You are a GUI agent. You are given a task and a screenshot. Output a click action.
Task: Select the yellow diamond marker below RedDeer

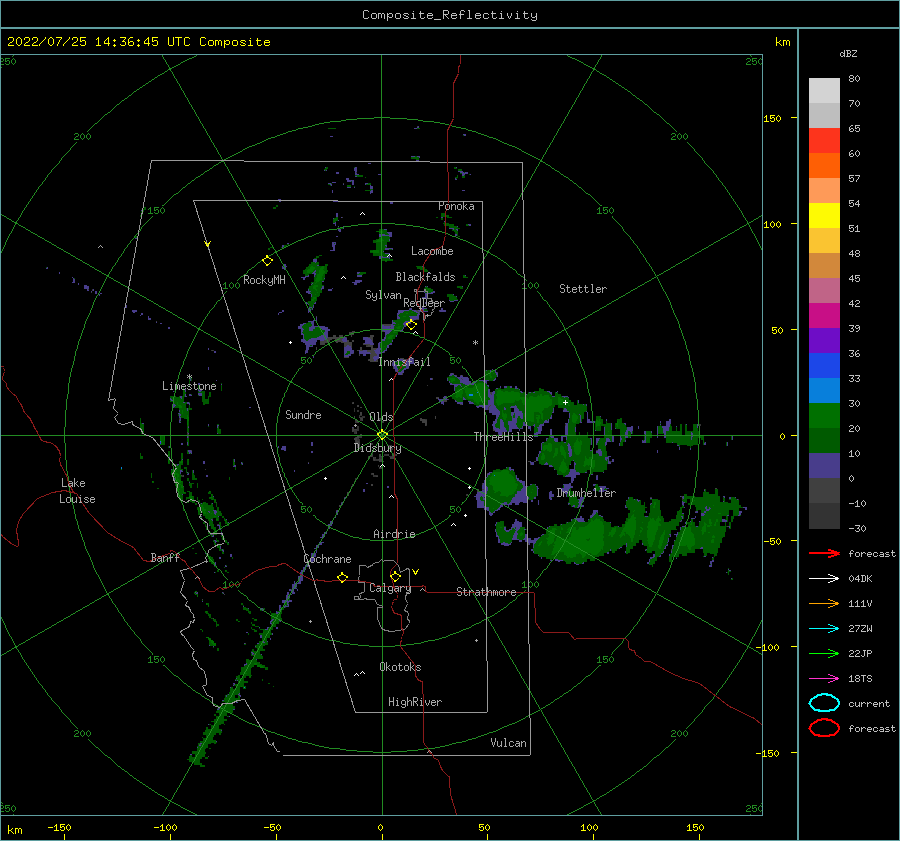click(412, 325)
